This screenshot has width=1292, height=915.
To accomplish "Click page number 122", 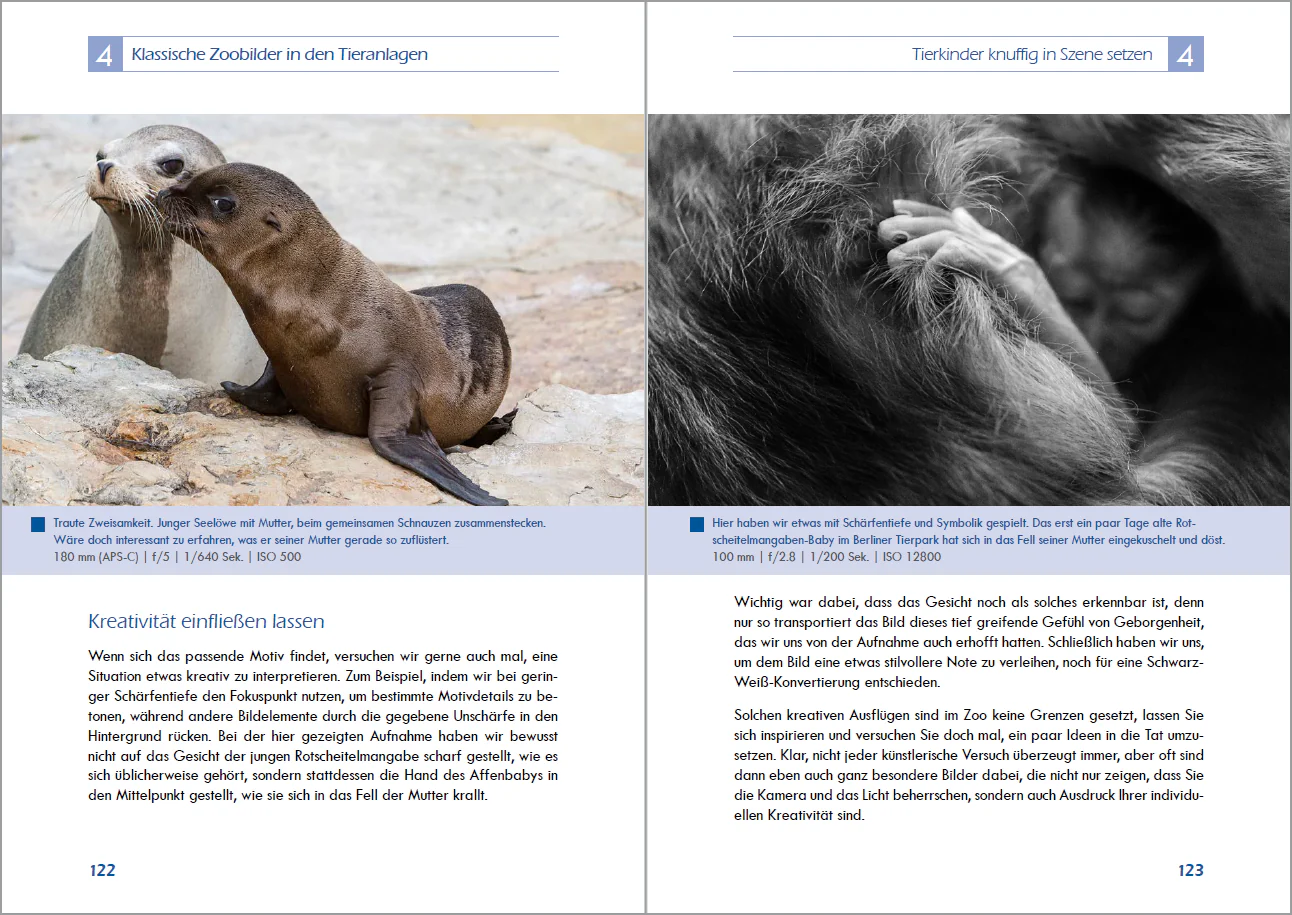I will pyautogui.click(x=102, y=870).
